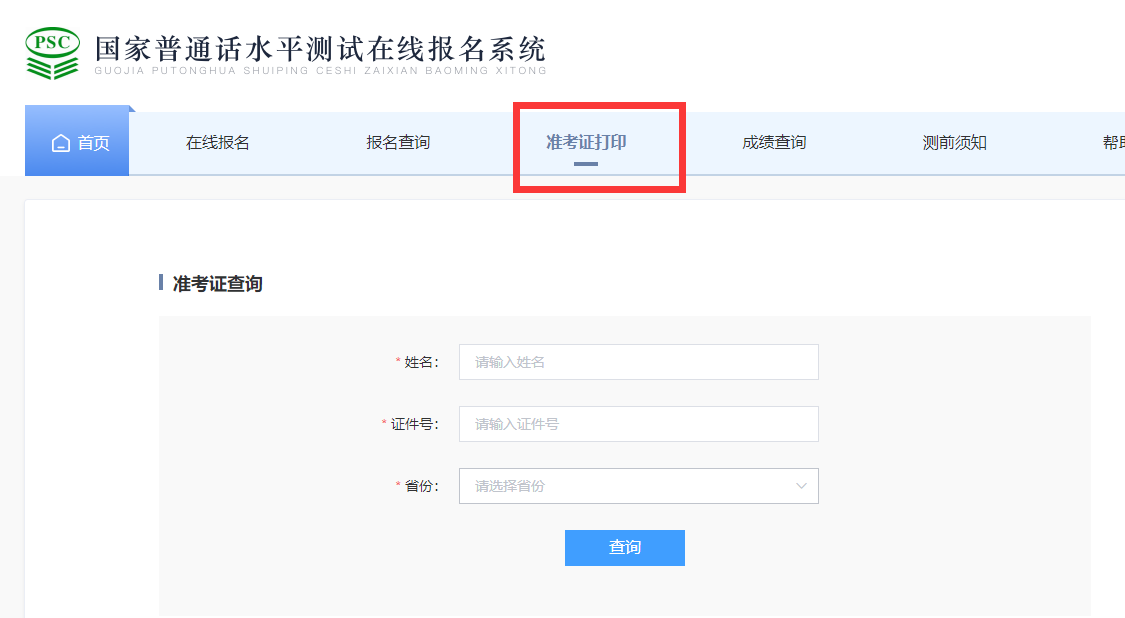The height and width of the screenshot is (618, 1125).
Task: Click the 省份 field label
Action: pos(420,486)
